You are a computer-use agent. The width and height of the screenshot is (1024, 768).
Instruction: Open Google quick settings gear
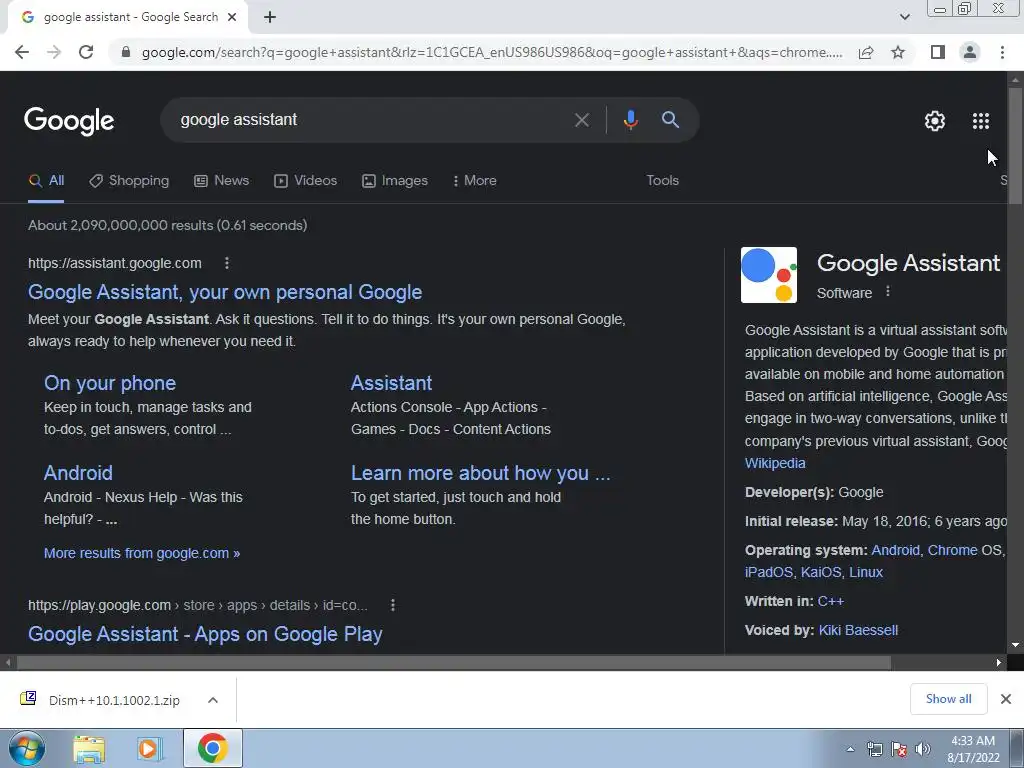[935, 121]
